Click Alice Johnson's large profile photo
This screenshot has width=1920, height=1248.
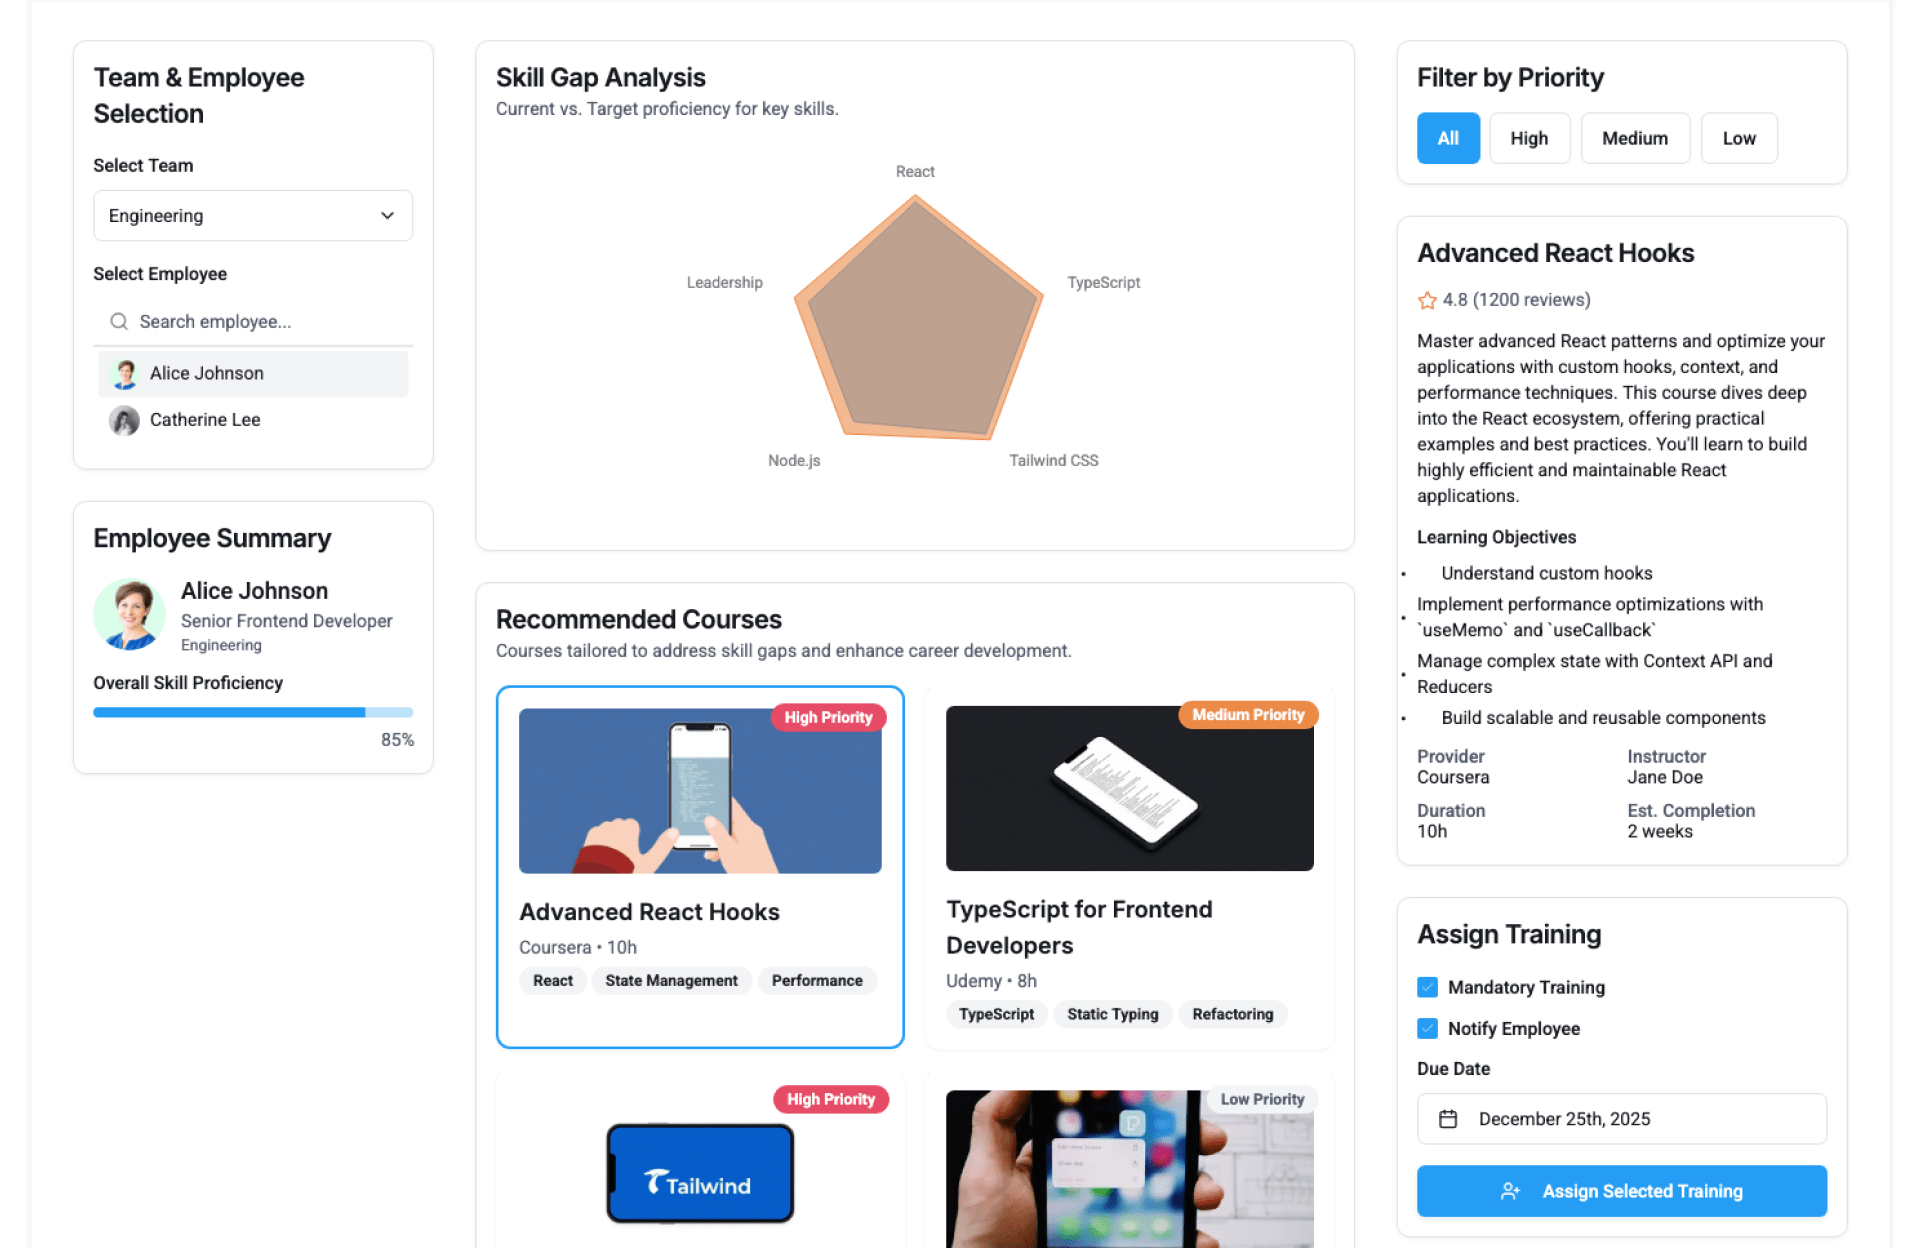(130, 614)
